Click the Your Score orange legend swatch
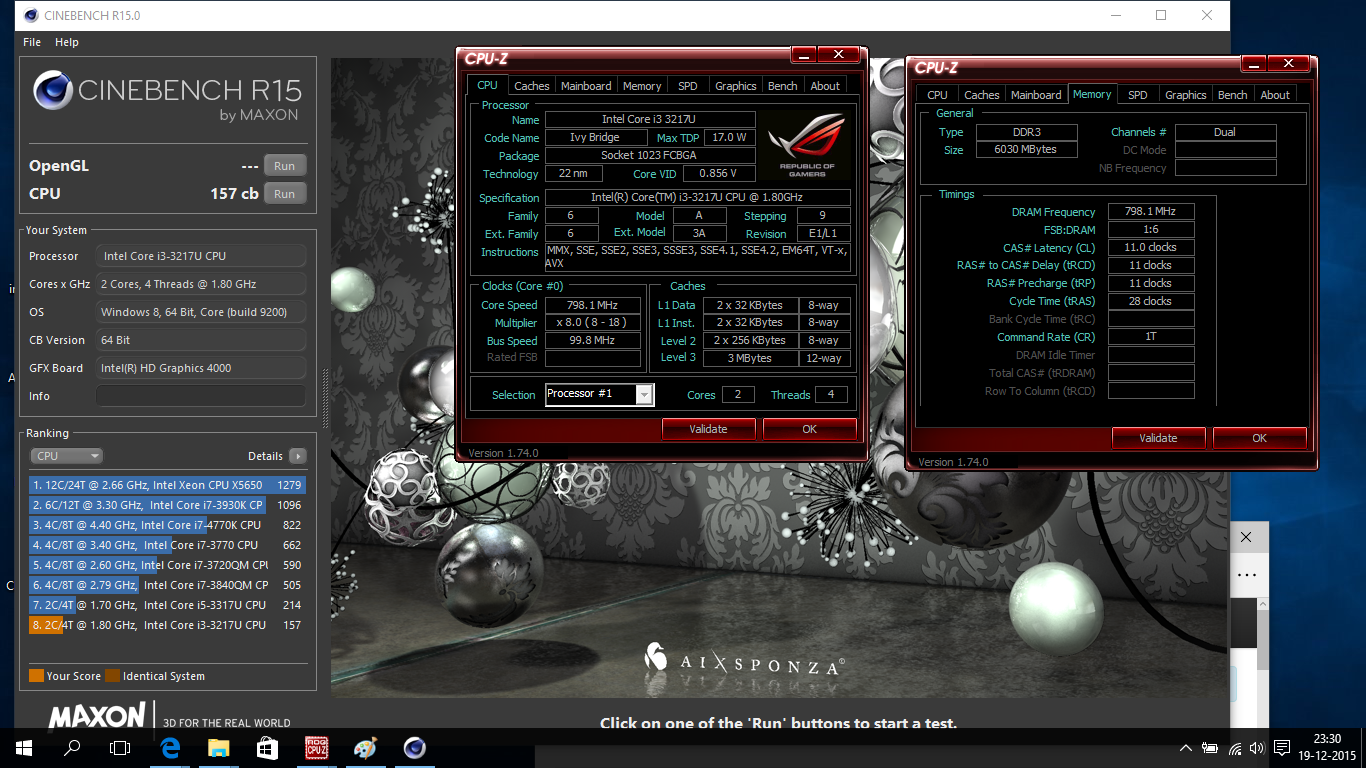Screen dimensions: 1366x768 click(x=37, y=676)
